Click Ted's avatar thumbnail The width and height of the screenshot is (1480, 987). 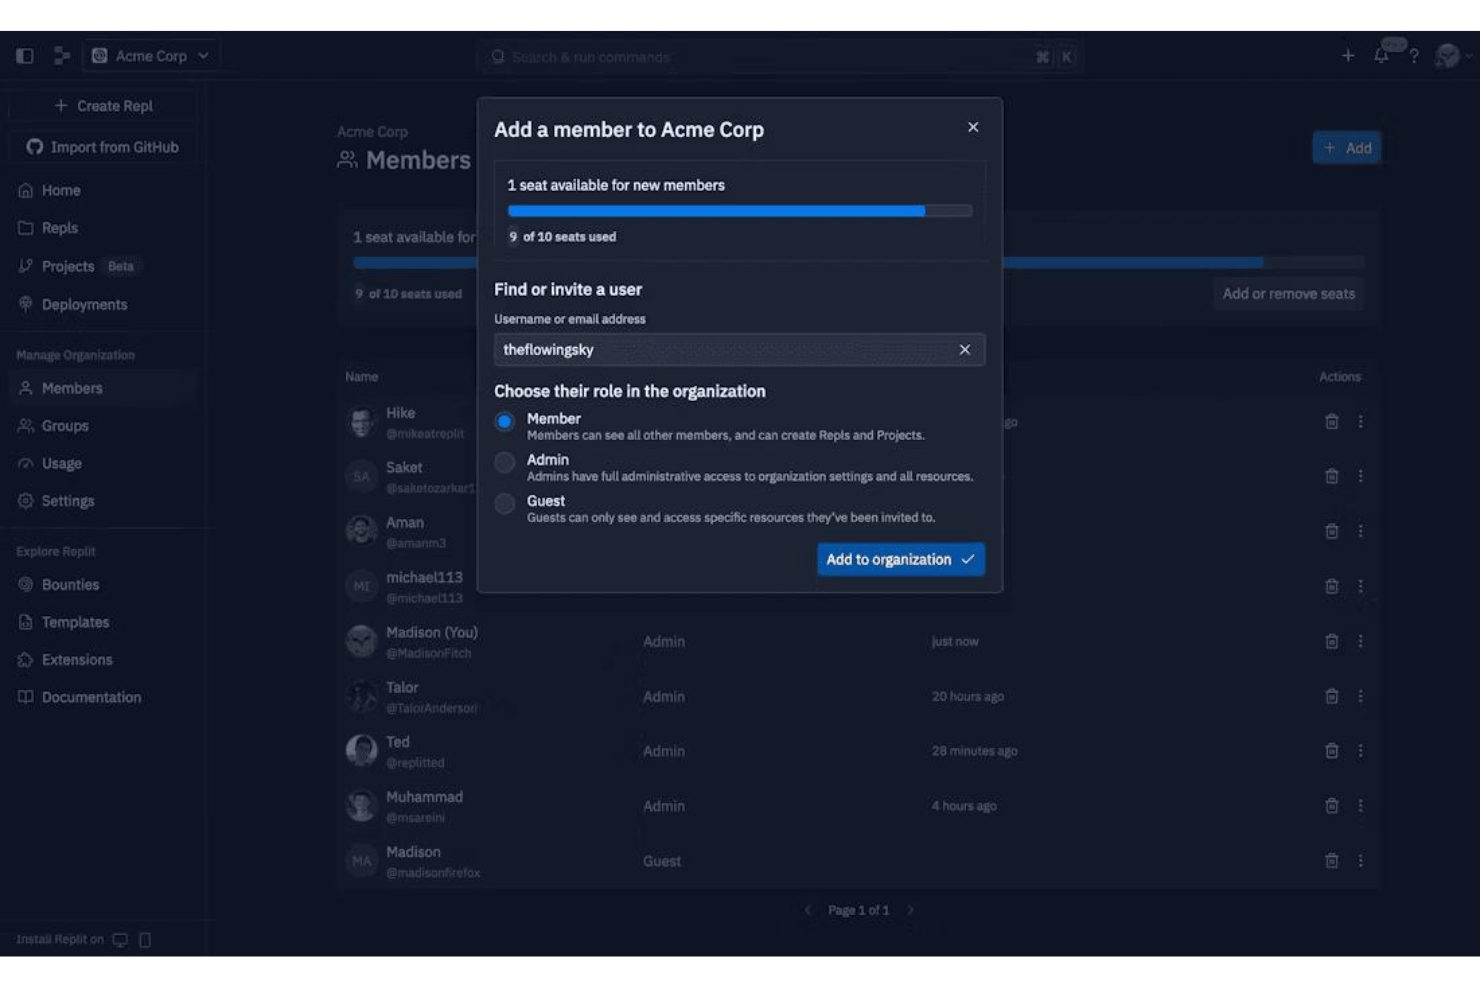(361, 750)
